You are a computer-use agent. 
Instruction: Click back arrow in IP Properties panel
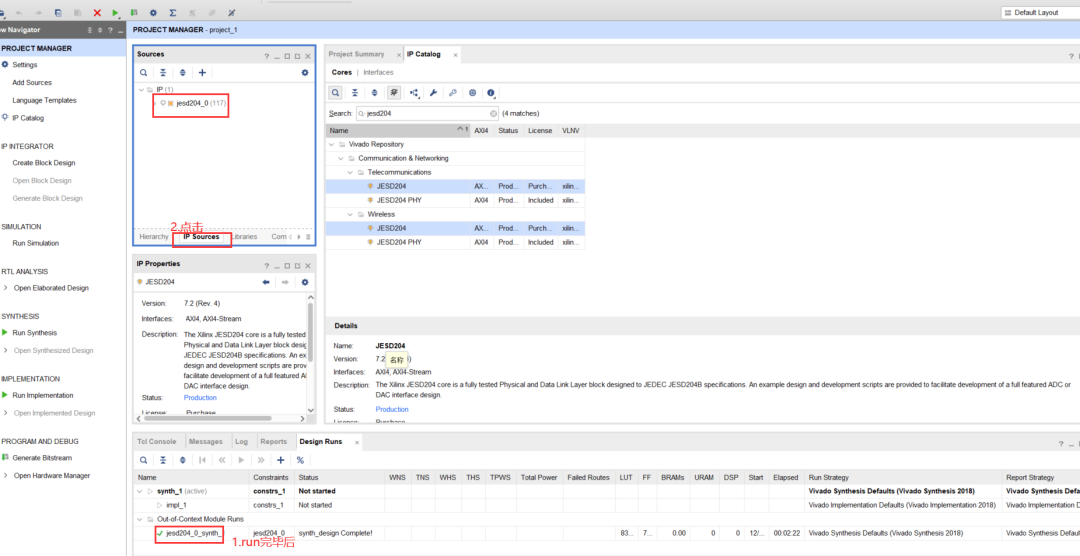click(266, 282)
